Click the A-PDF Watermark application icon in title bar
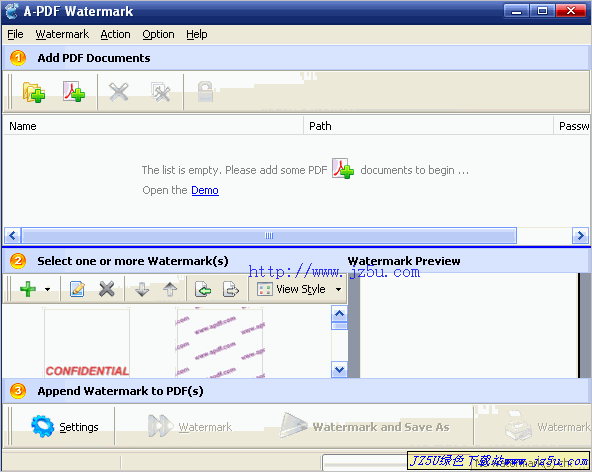The image size is (592, 472). point(12,11)
